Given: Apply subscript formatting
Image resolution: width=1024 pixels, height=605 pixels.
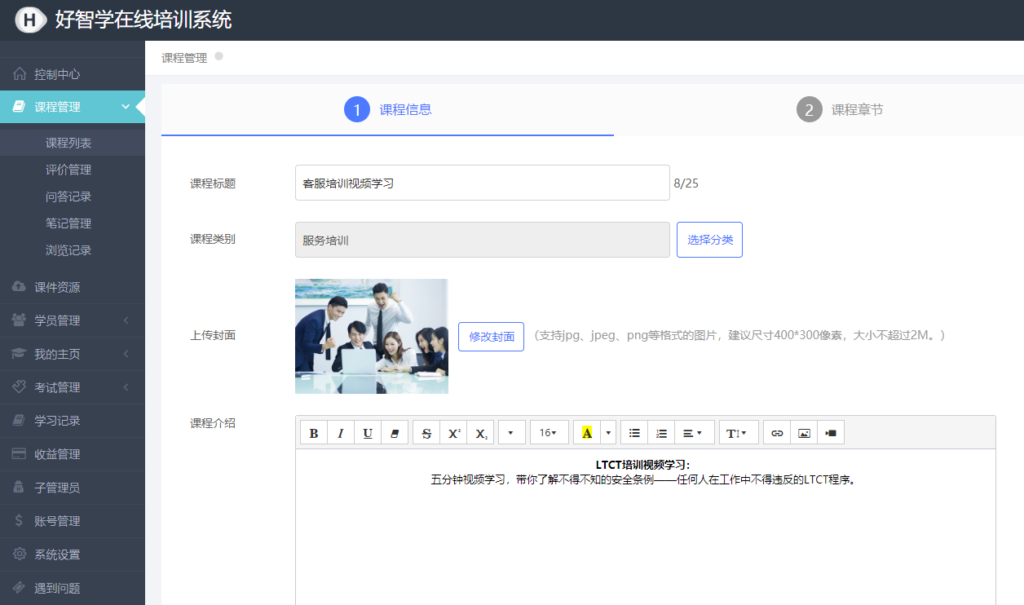Looking at the screenshot, I should (x=481, y=433).
